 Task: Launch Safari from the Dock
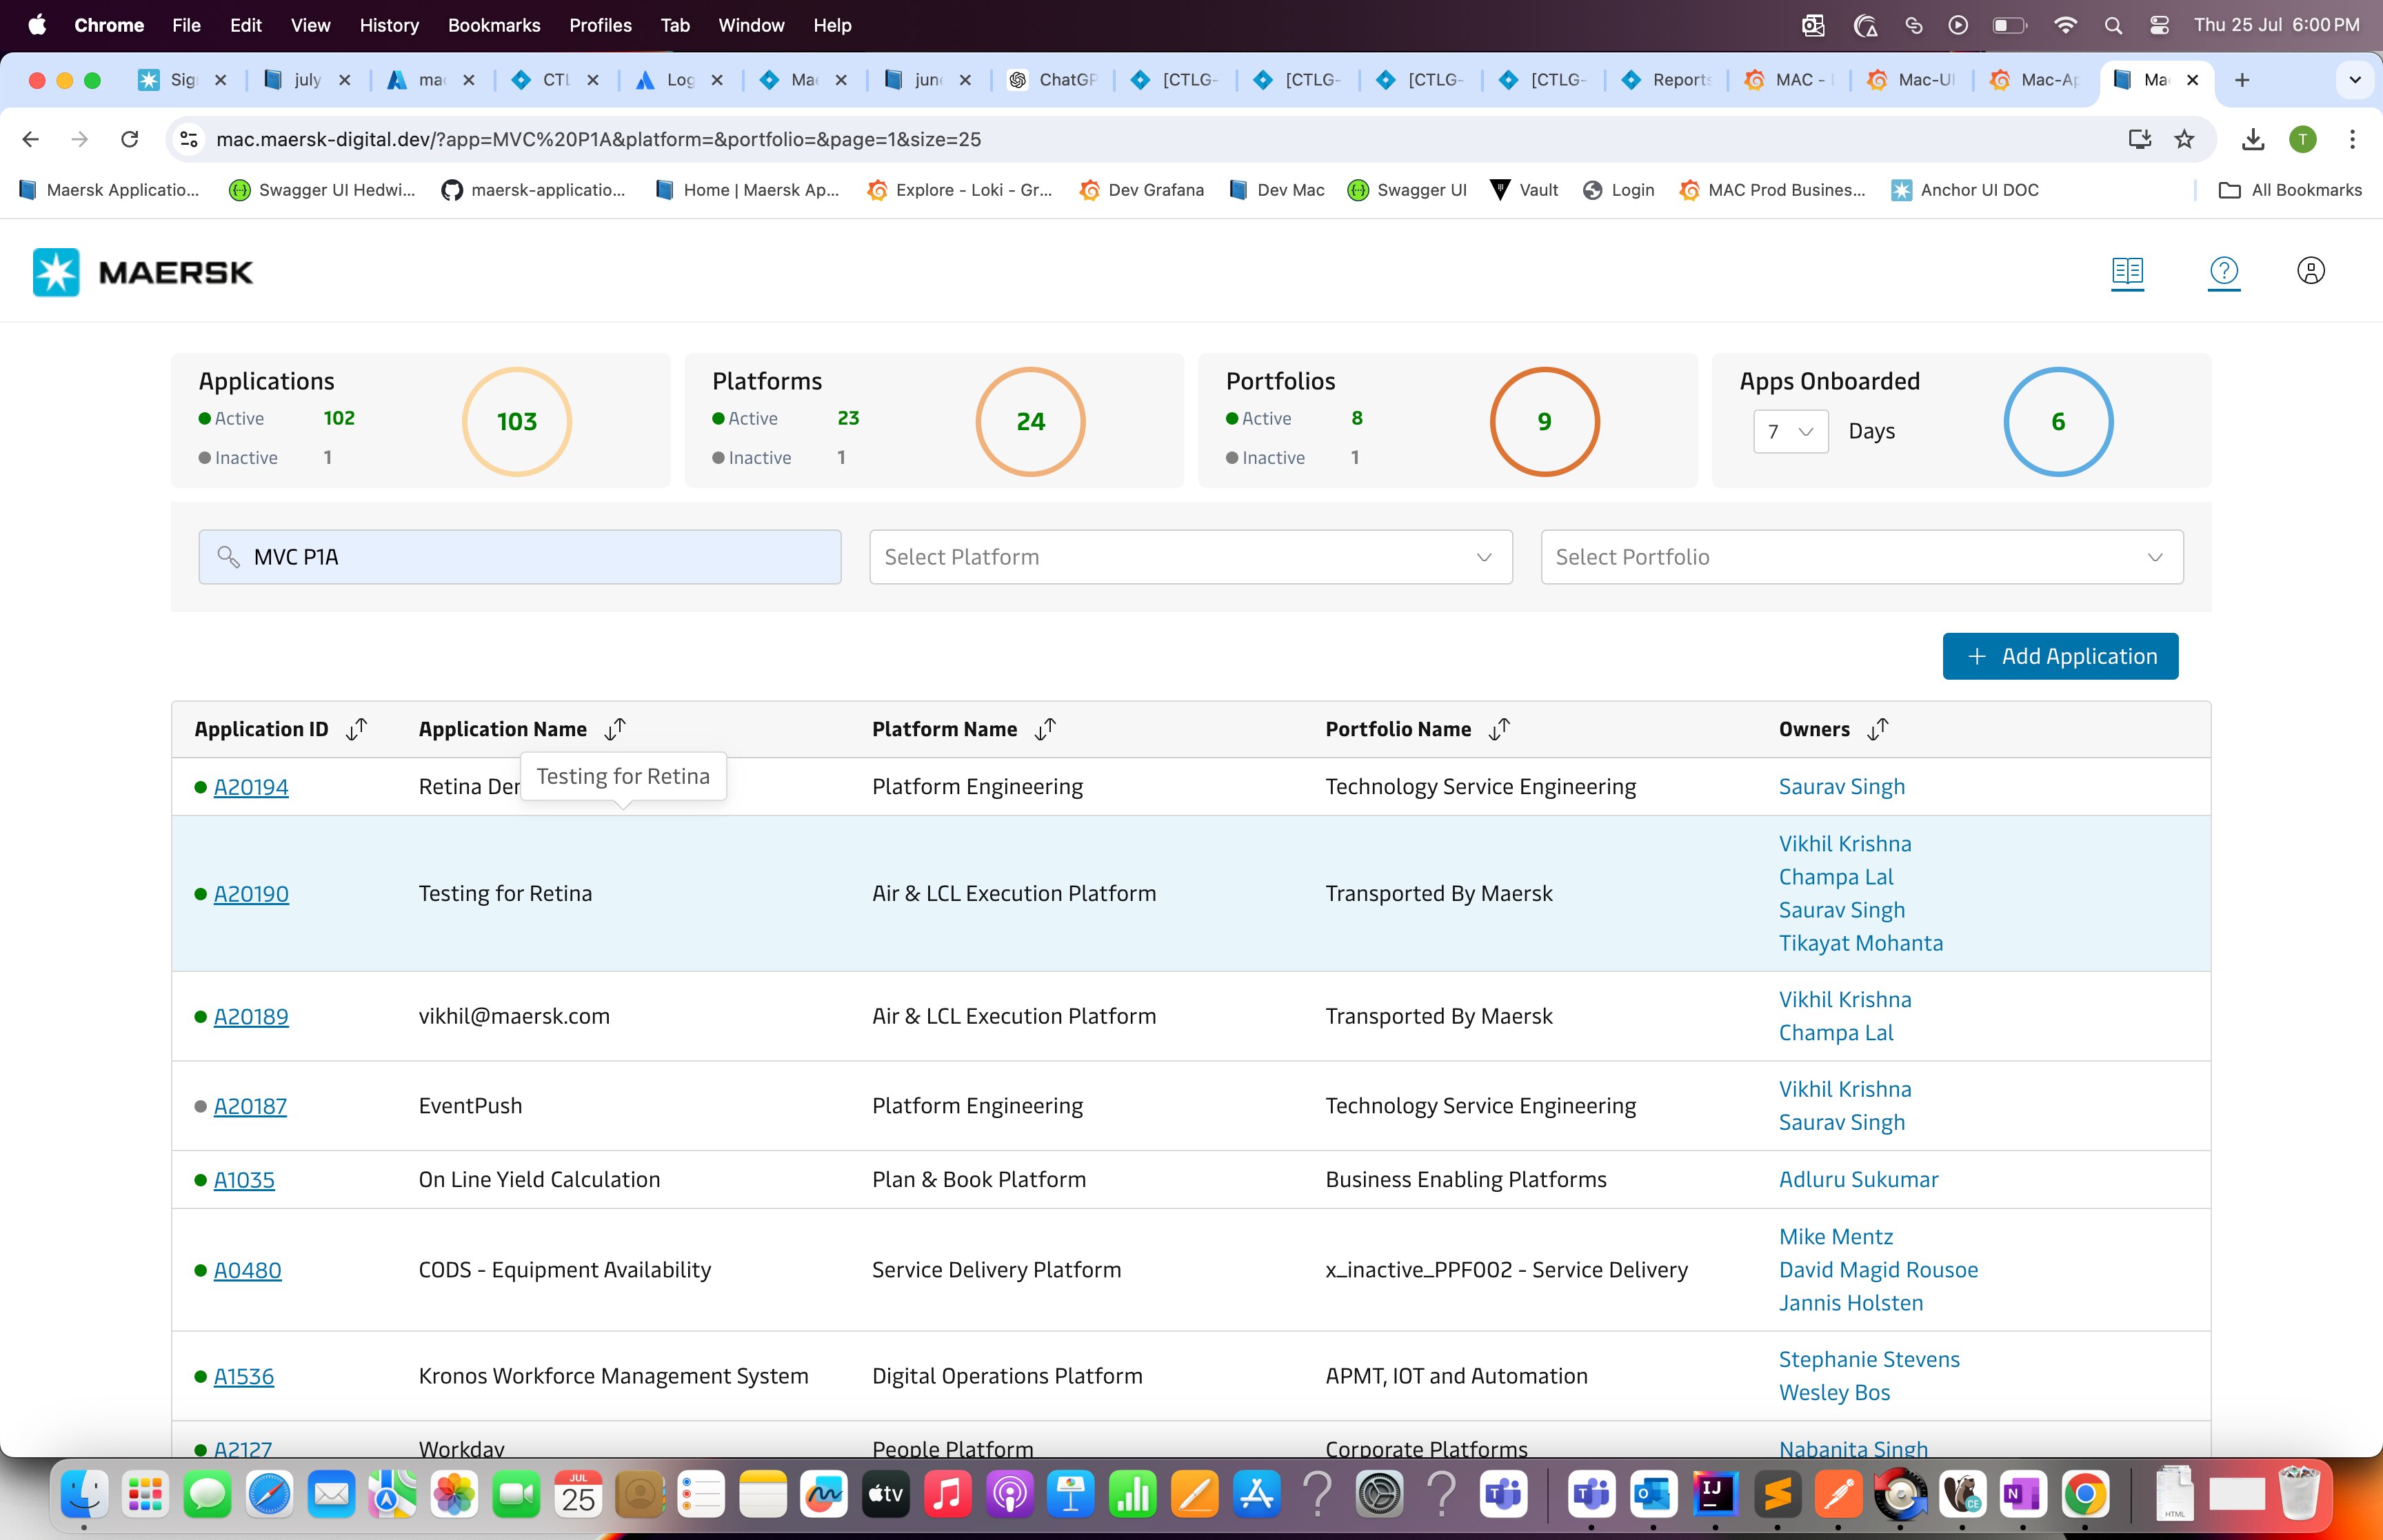tap(269, 1495)
